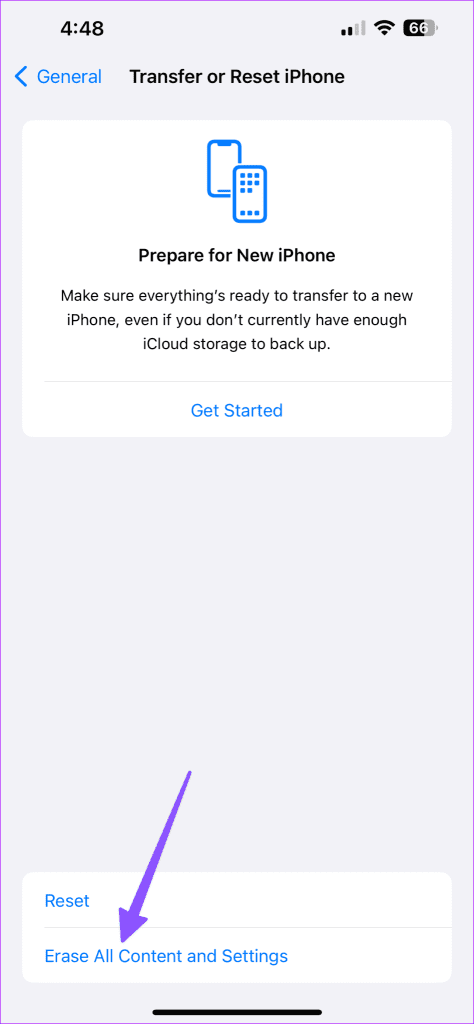This screenshot has width=474, height=1024.
Task: Open the Reset options
Action: 237,900
